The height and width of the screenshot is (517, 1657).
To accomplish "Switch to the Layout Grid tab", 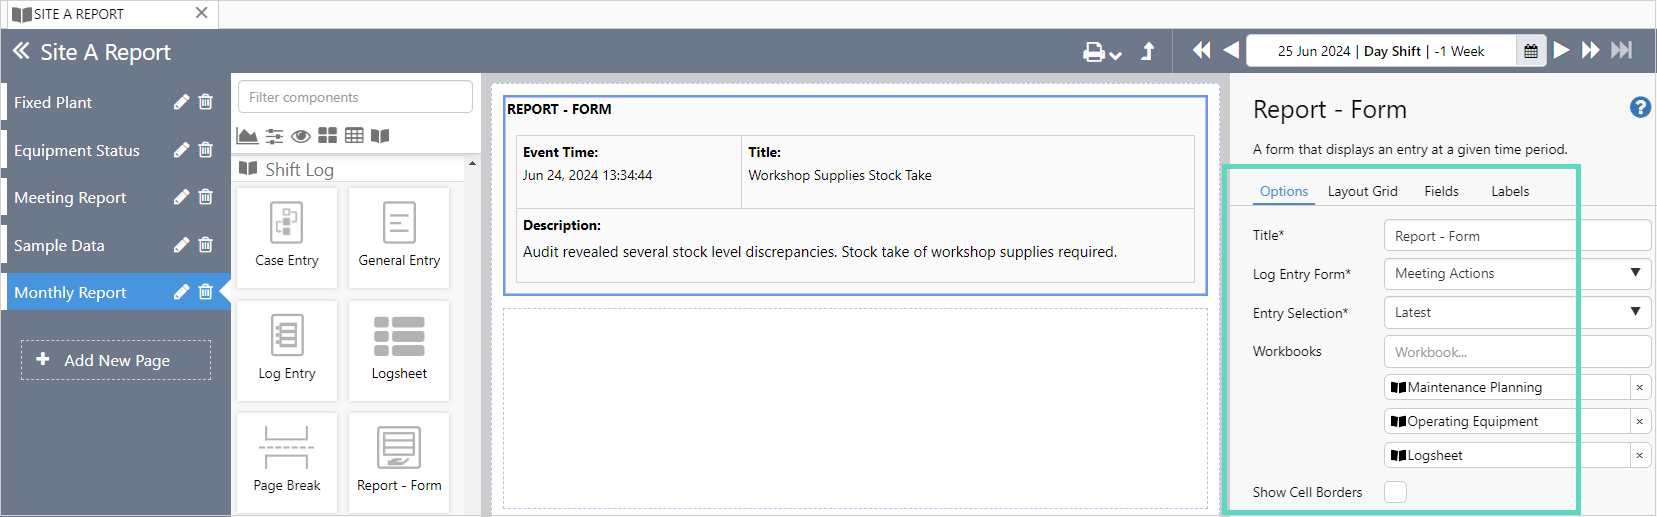I will click(x=1362, y=191).
